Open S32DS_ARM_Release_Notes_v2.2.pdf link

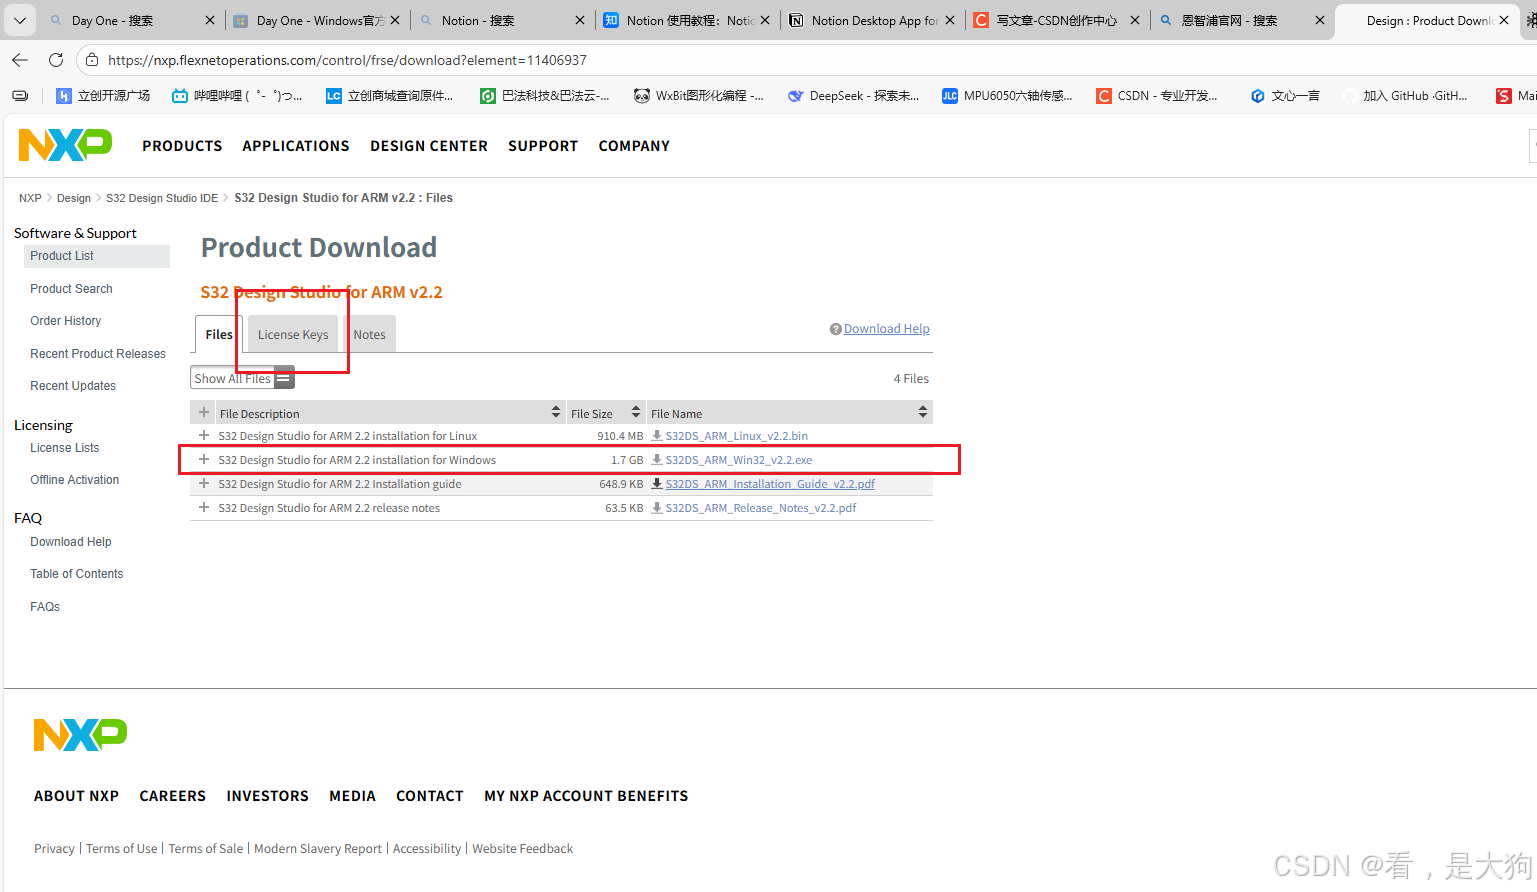(761, 508)
